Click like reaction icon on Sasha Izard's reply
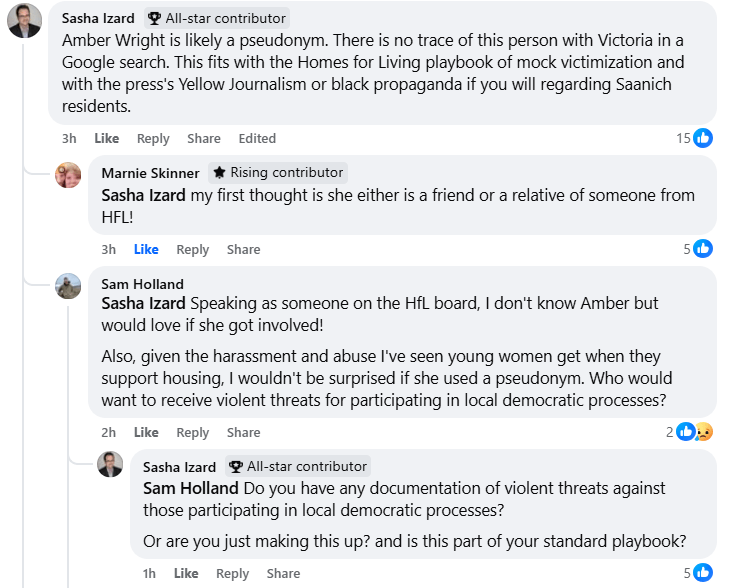 tap(703, 573)
